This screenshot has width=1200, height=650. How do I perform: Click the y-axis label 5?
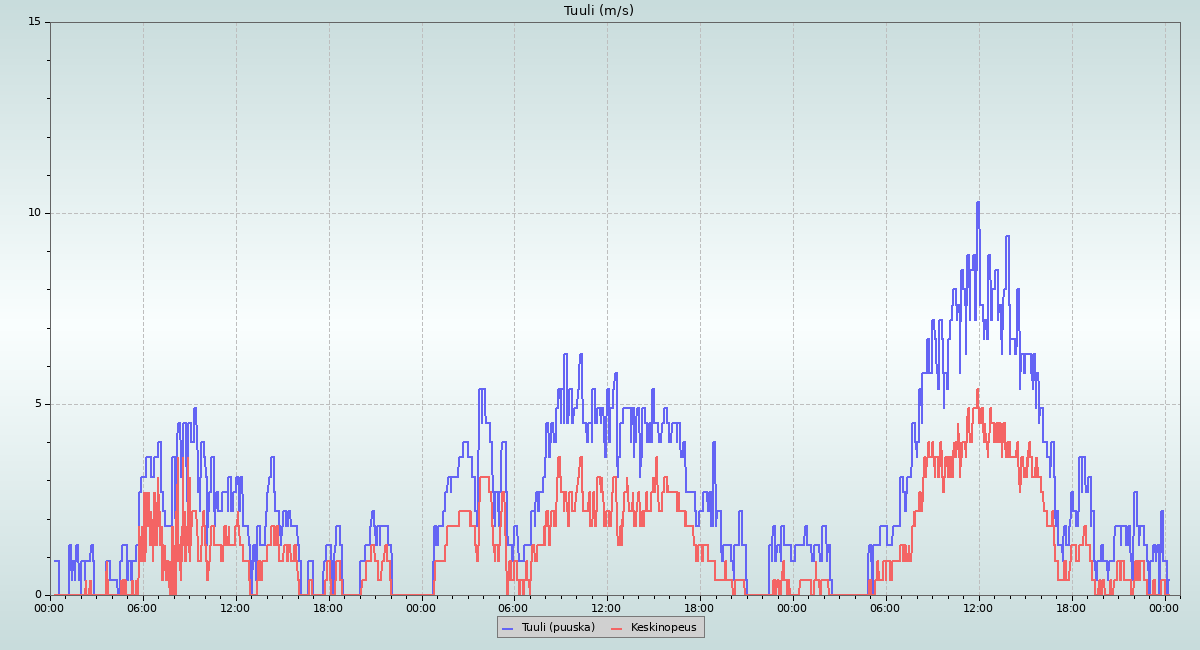coord(38,404)
